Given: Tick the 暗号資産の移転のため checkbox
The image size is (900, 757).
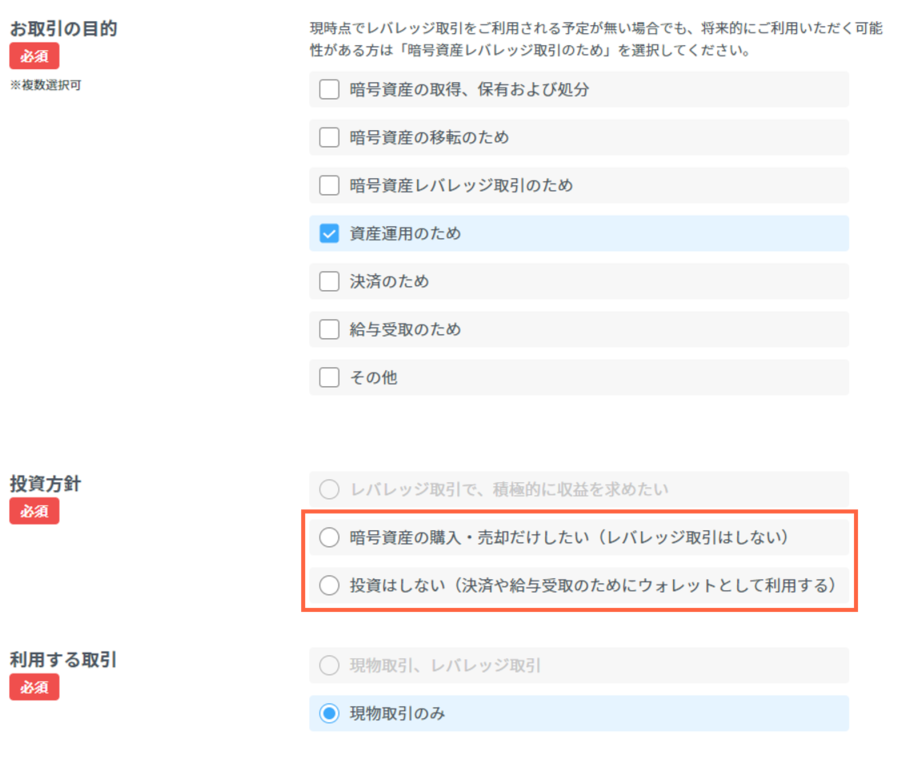Looking at the screenshot, I should [x=329, y=137].
